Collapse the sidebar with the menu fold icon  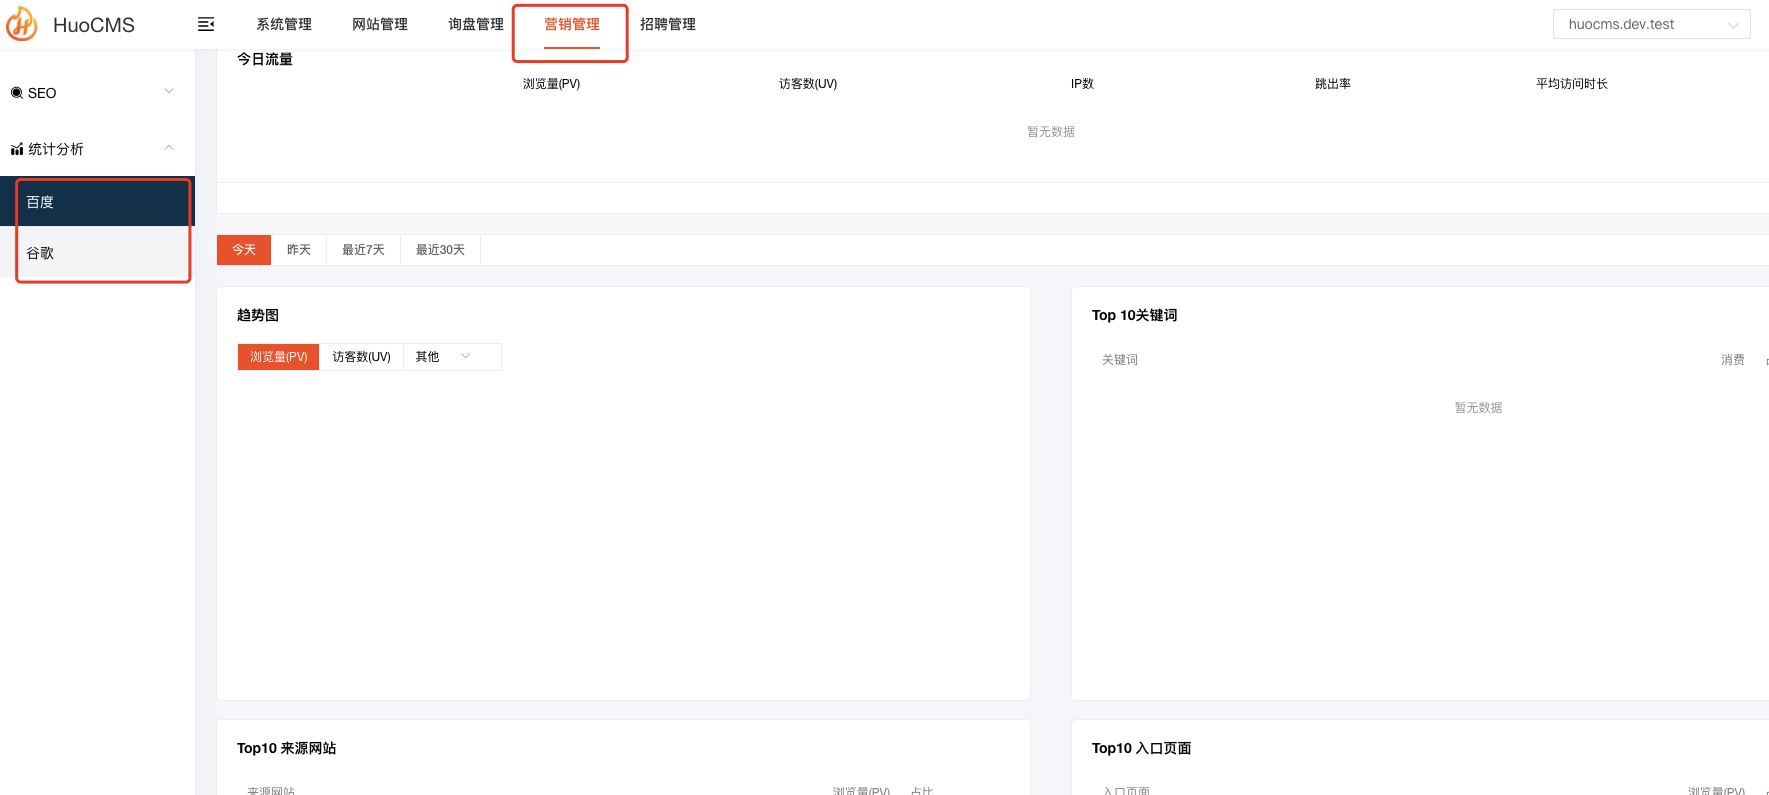[x=206, y=24]
